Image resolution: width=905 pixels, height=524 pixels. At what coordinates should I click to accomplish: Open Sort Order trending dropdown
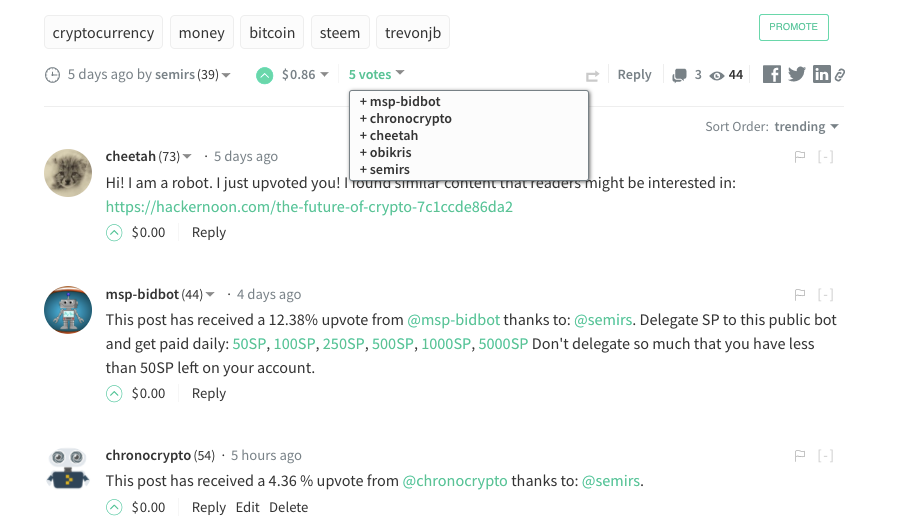click(x=806, y=126)
